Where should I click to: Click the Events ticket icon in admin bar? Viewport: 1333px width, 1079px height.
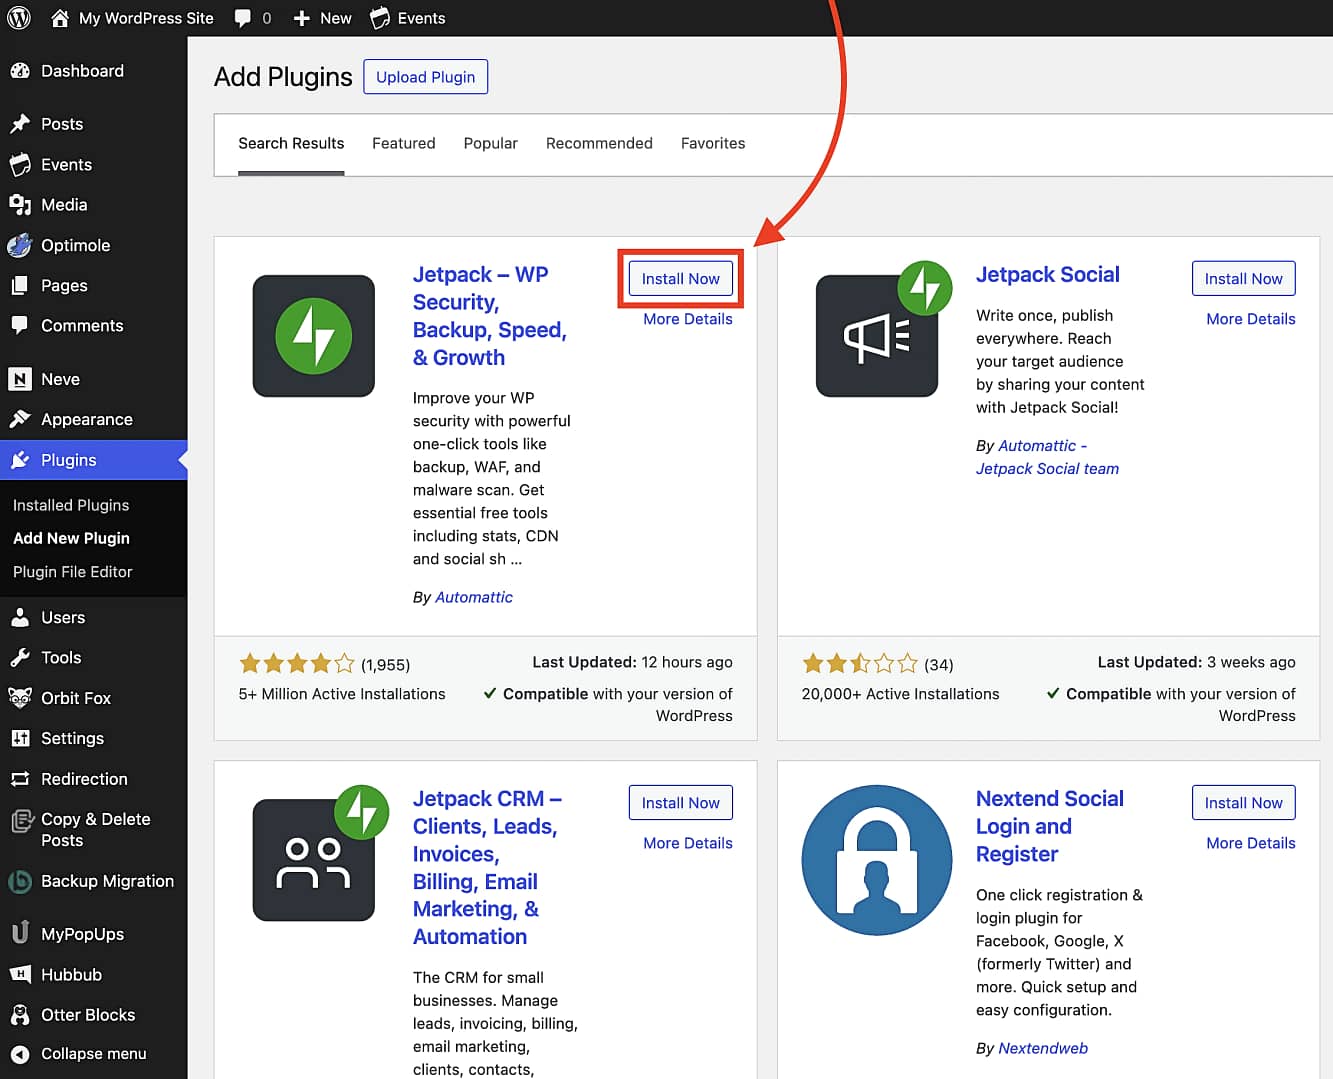380,18
